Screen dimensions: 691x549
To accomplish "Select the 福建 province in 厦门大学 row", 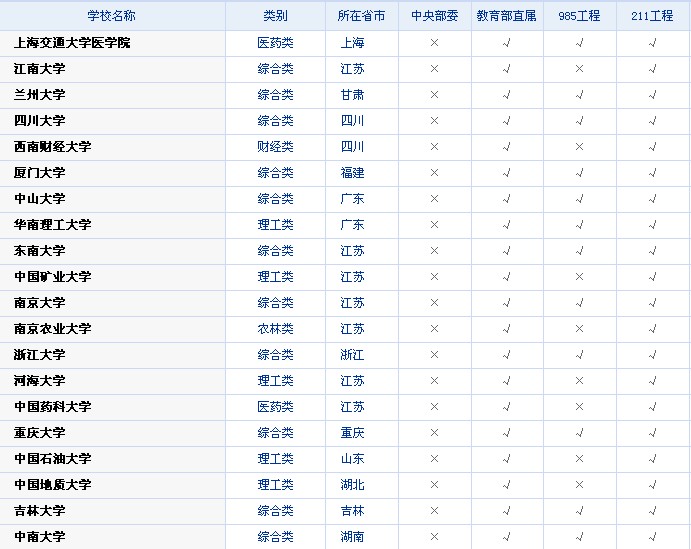I will point(352,173).
